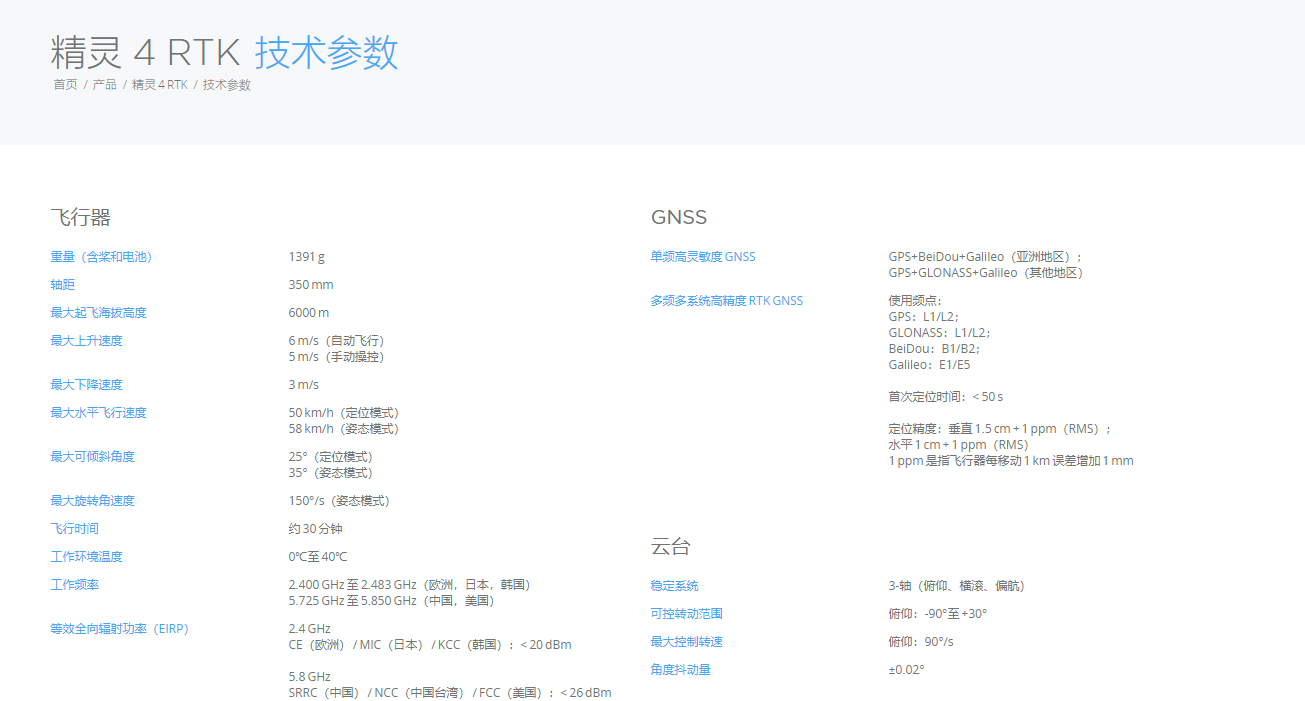Click the Galileo：E1/E5 line
The height and width of the screenshot is (701, 1305).
(x=930, y=365)
